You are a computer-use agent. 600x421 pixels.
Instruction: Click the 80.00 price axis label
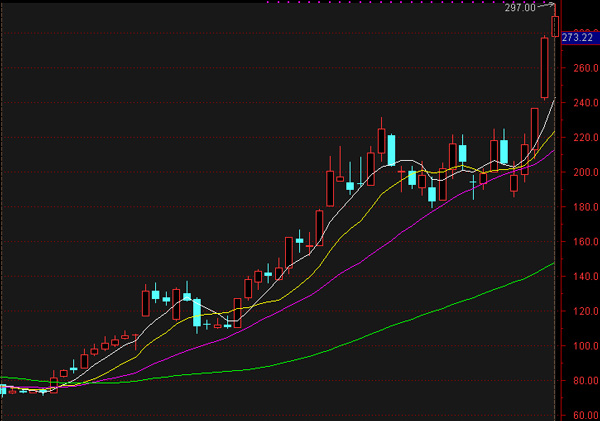(x=586, y=381)
